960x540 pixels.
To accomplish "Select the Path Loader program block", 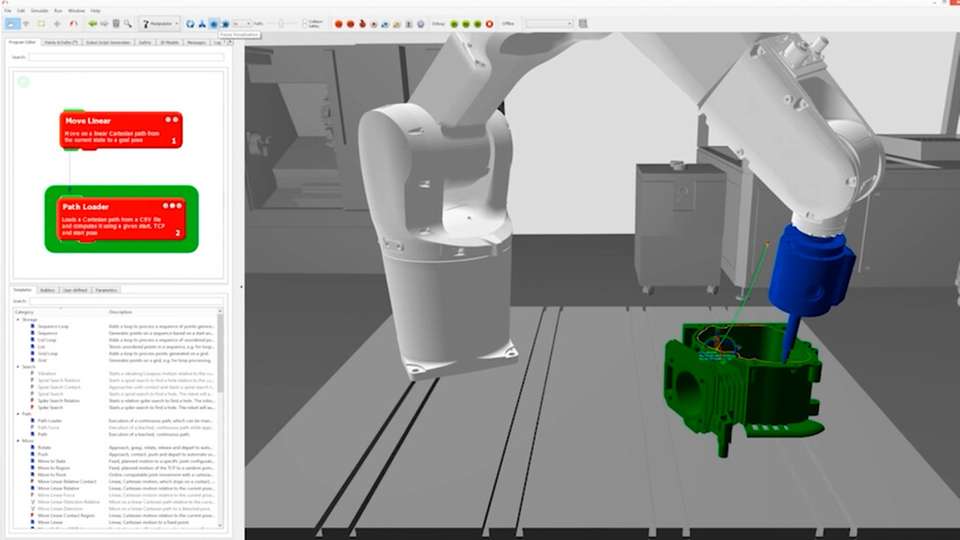I will click(x=121, y=219).
